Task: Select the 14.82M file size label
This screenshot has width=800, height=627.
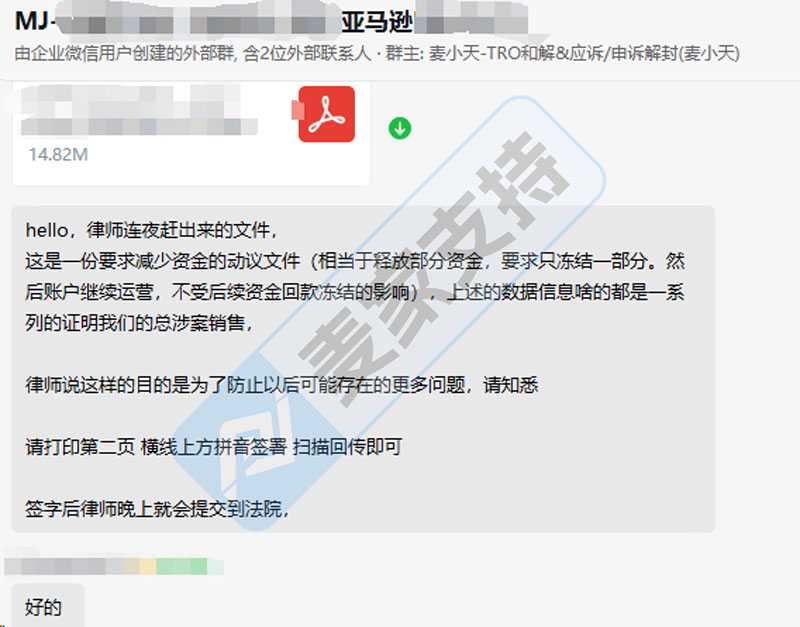Action: pos(58,154)
